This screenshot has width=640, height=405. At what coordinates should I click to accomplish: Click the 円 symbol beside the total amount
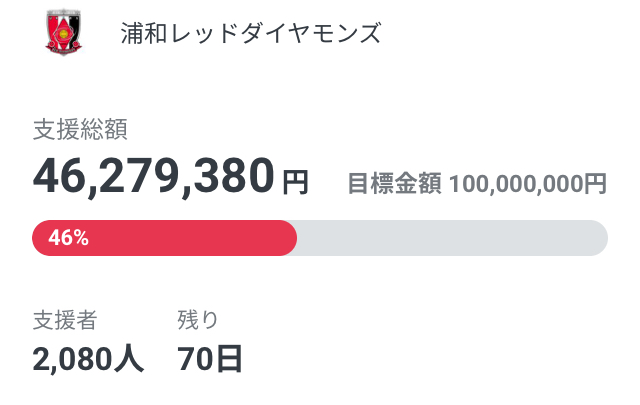tap(296, 182)
